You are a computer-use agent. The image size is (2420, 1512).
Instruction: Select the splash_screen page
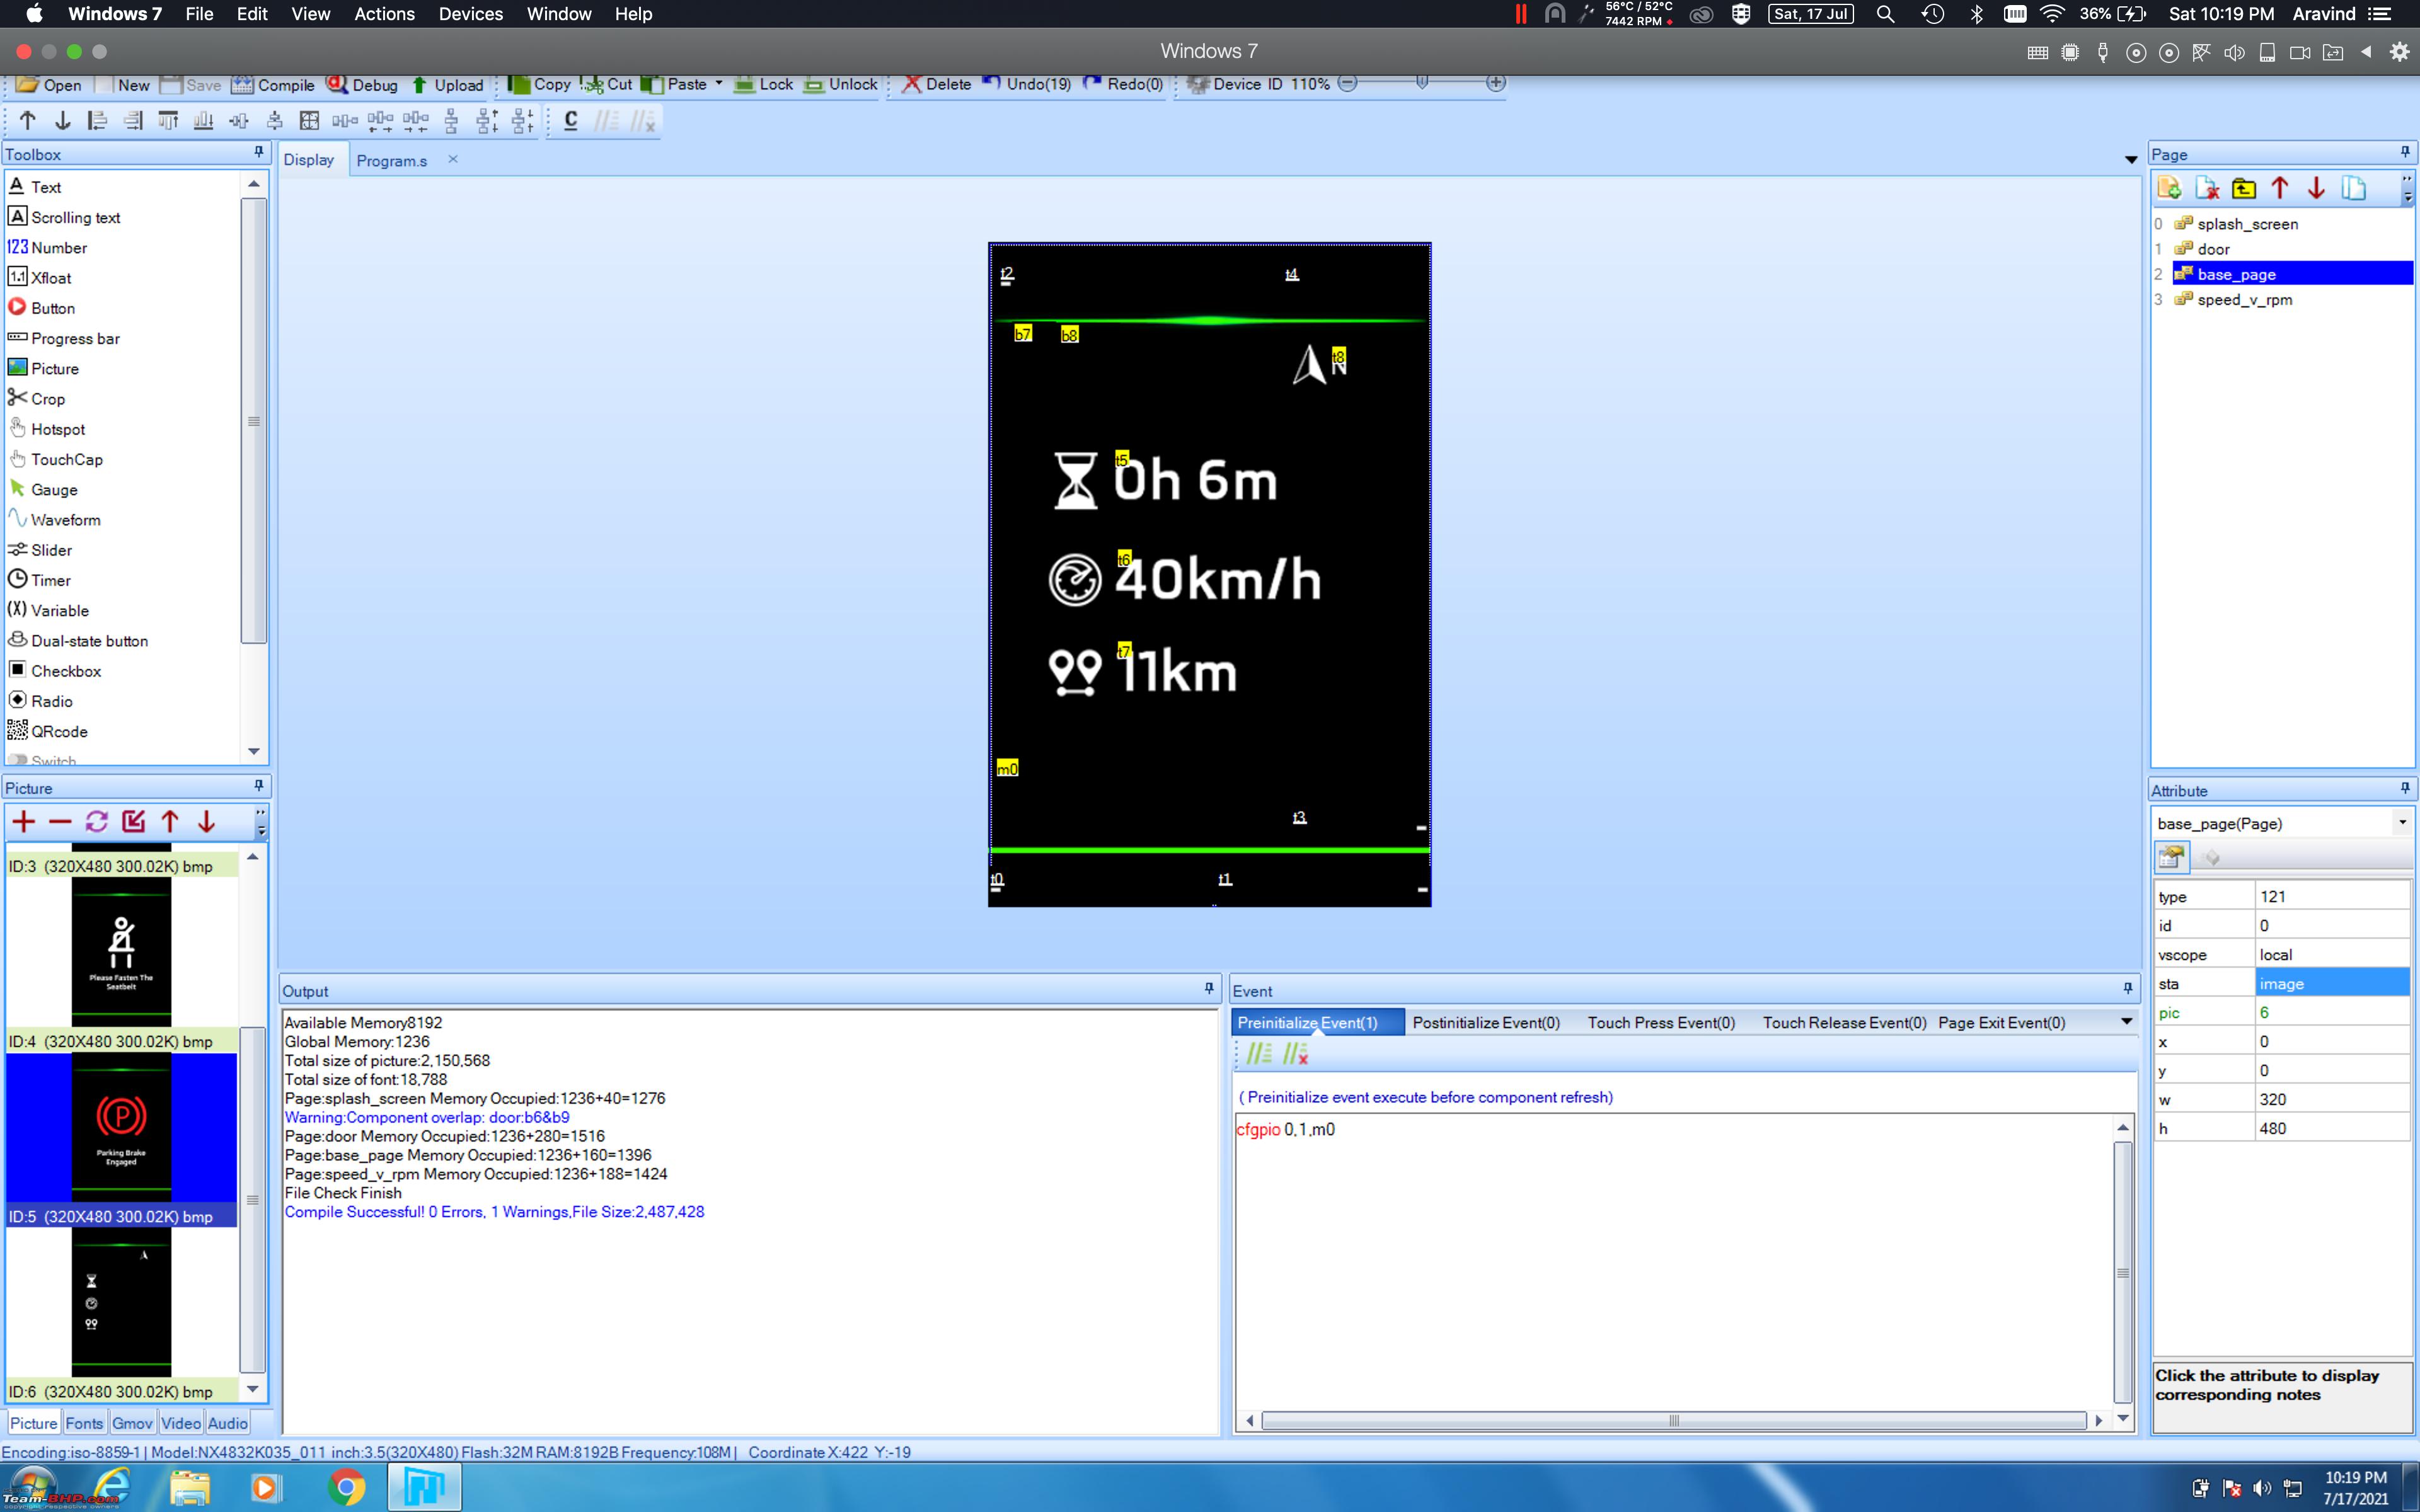2247,224
